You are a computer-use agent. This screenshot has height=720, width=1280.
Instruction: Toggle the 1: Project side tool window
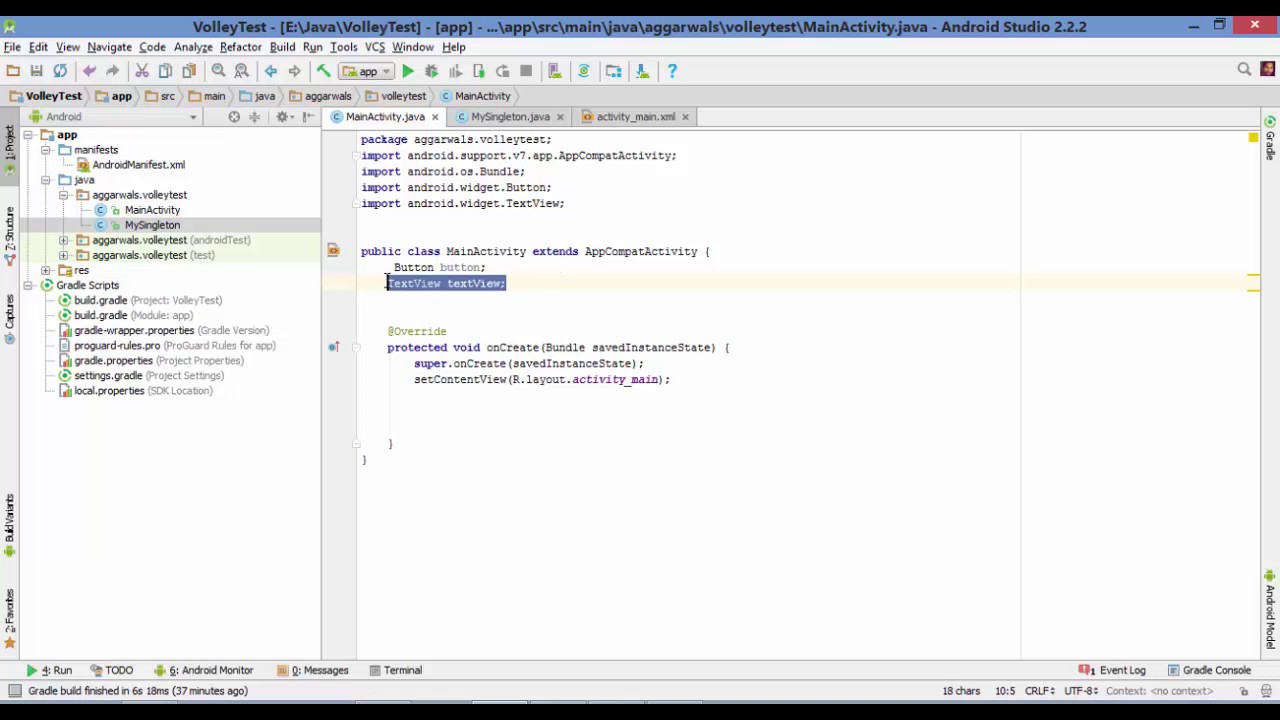pos(9,147)
